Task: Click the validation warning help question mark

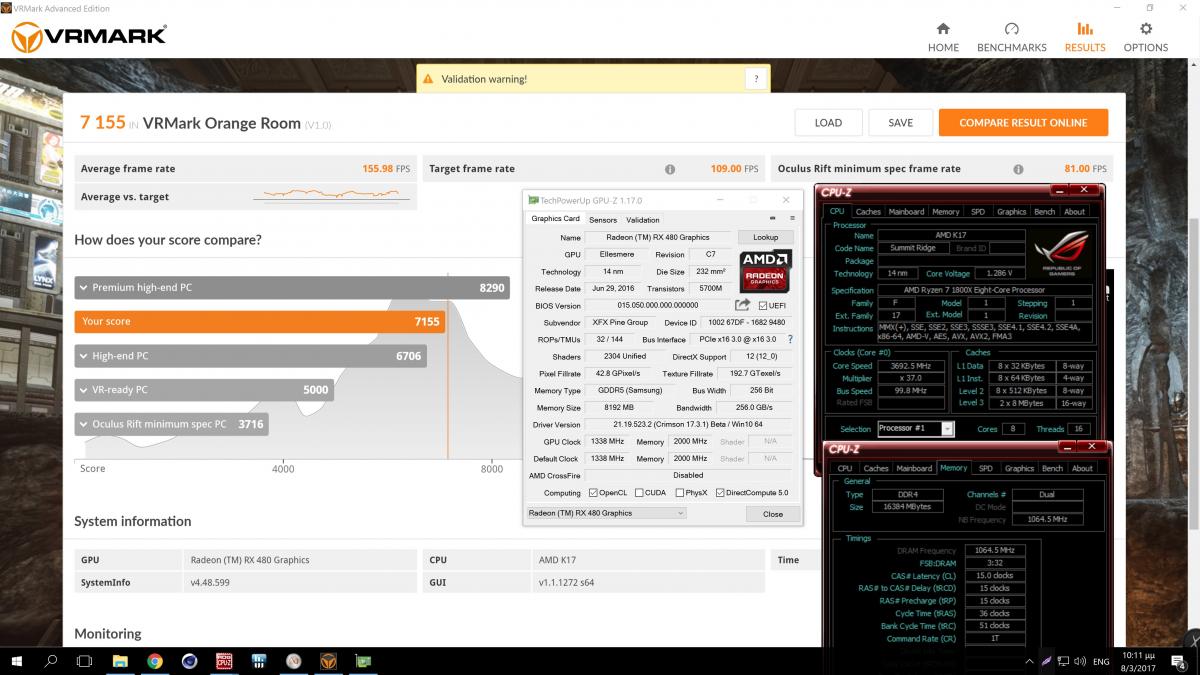Action: pyautogui.click(x=757, y=79)
